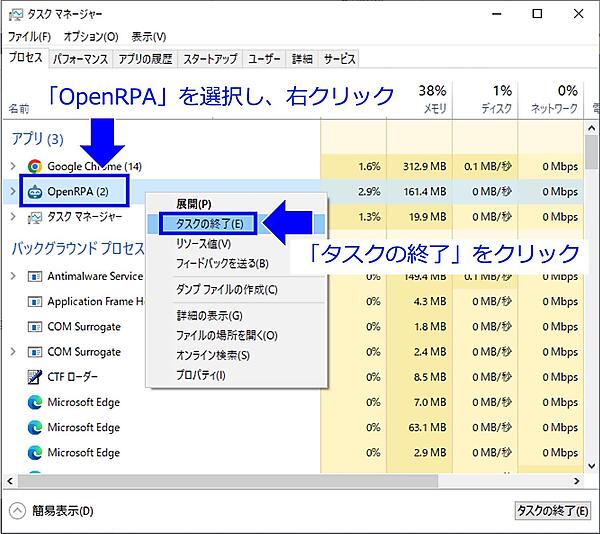This screenshot has height=534, width=600.
Task: Open the 表示(V) menu
Action: coord(149,37)
